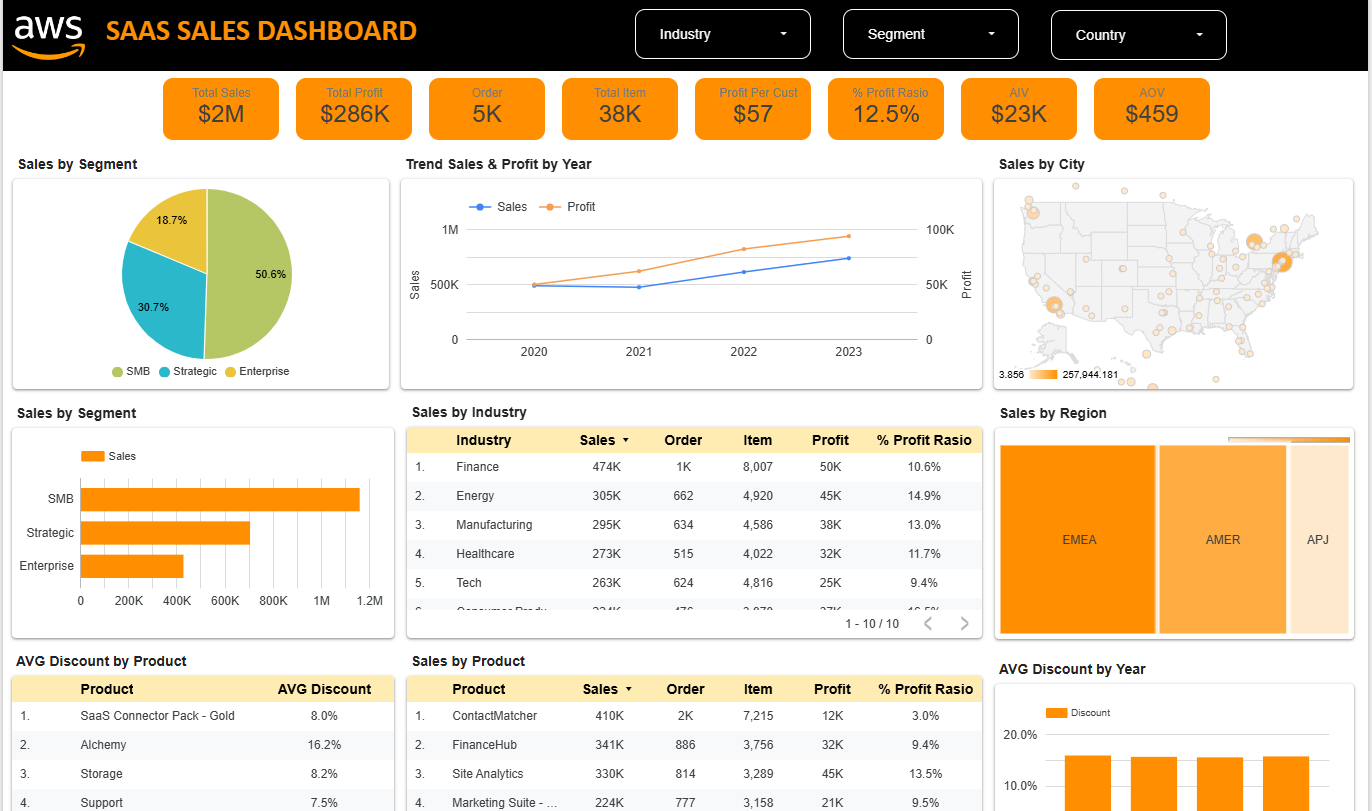
Task: Toggle Strategic legend item in pie chart
Action: [x=187, y=371]
